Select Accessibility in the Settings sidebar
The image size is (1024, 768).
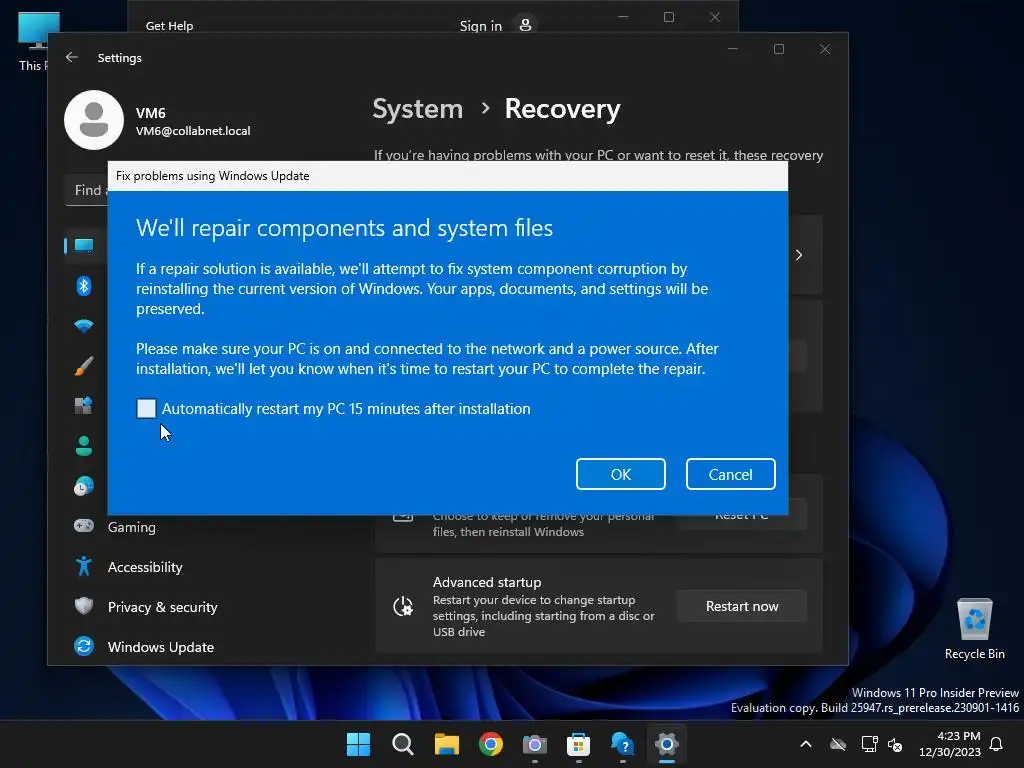145,567
